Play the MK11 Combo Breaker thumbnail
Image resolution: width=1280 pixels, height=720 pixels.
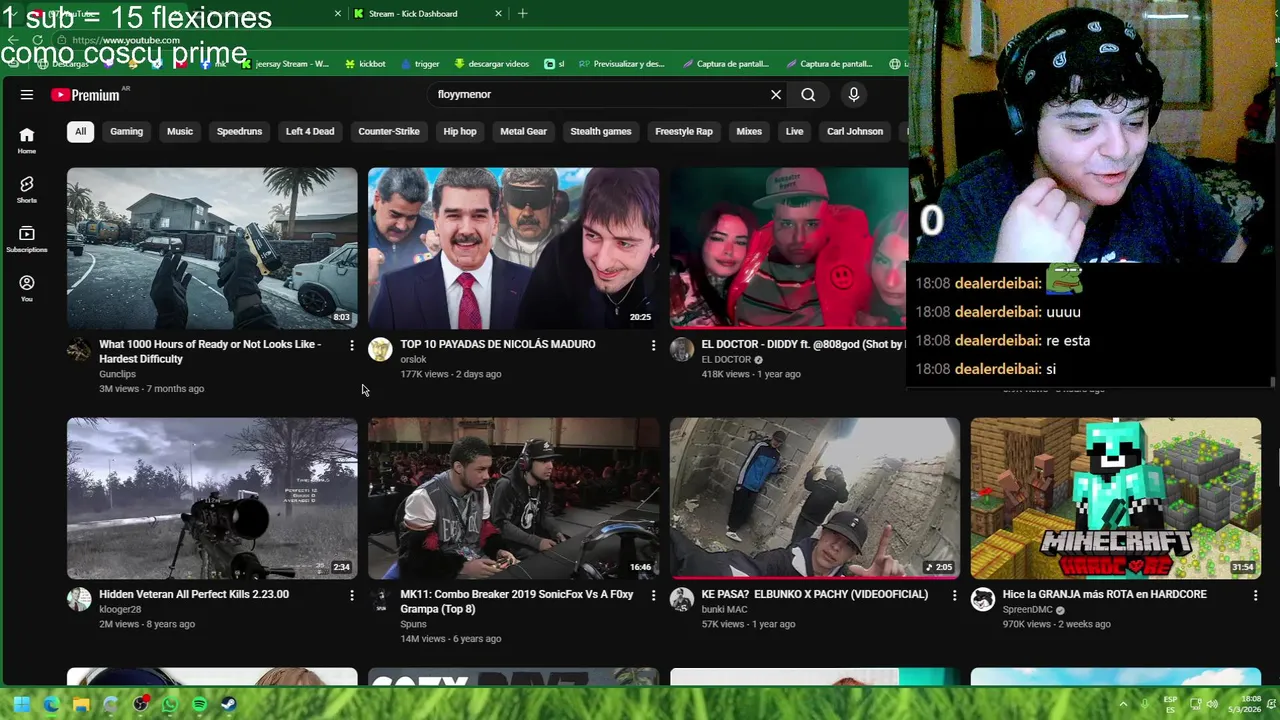(513, 498)
